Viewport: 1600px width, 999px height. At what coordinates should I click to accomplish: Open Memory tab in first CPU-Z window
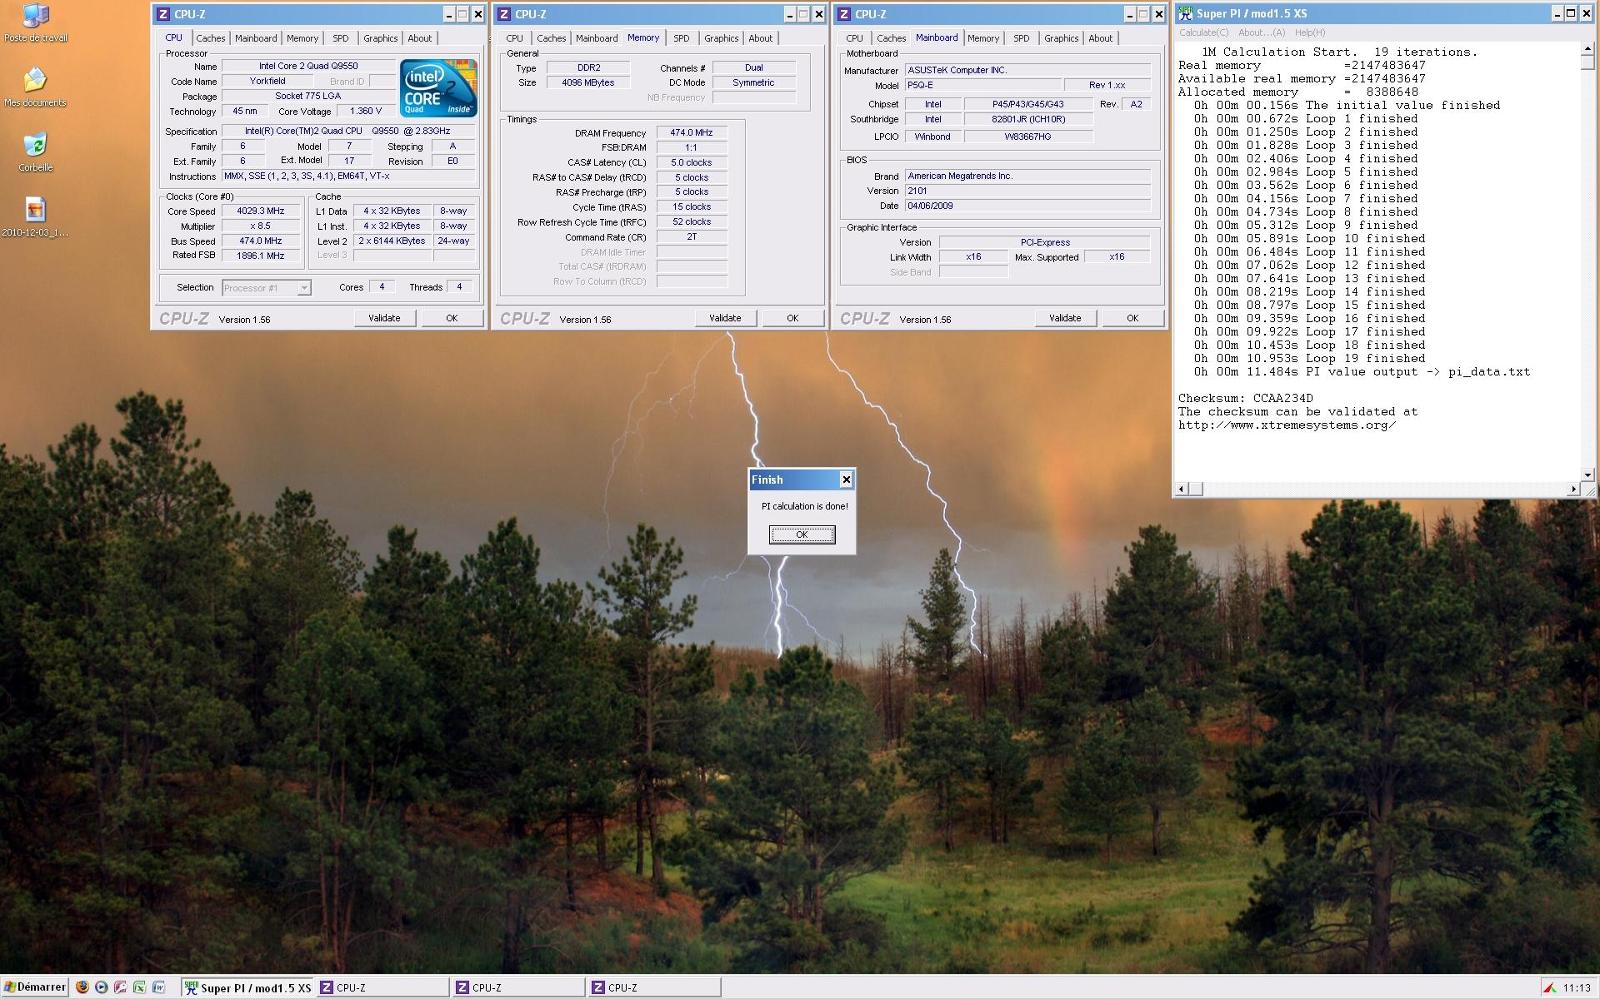tap(302, 39)
